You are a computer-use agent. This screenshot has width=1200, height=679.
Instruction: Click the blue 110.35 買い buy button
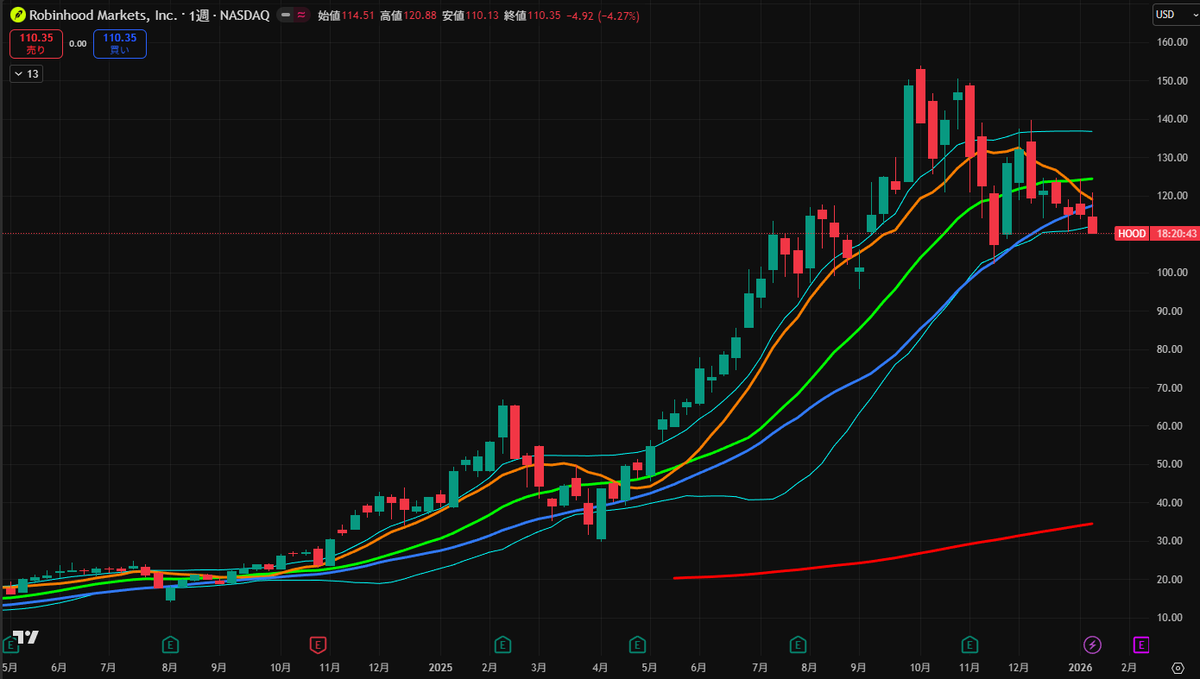coord(120,43)
